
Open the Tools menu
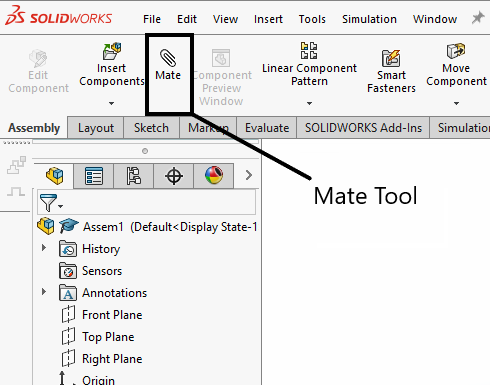tap(312, 19)
